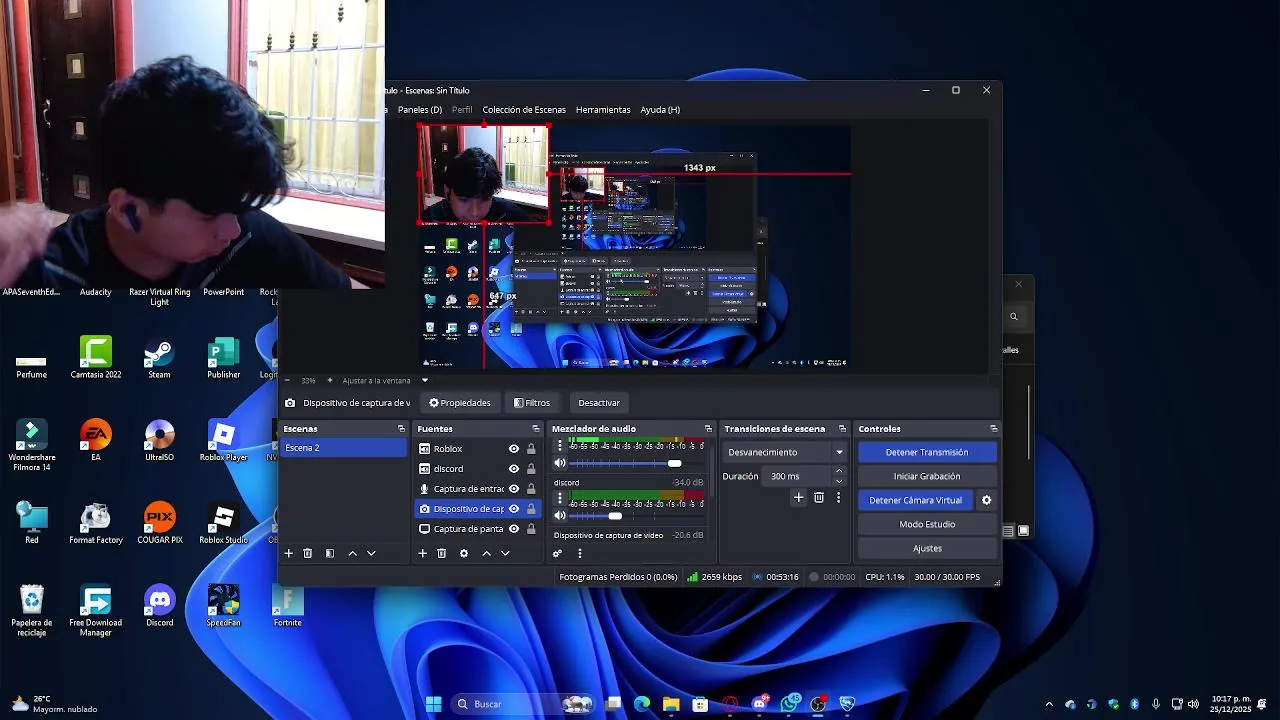Open Ajustes from Controles panel
This screenshot has height=720, width=1280.
927,548
